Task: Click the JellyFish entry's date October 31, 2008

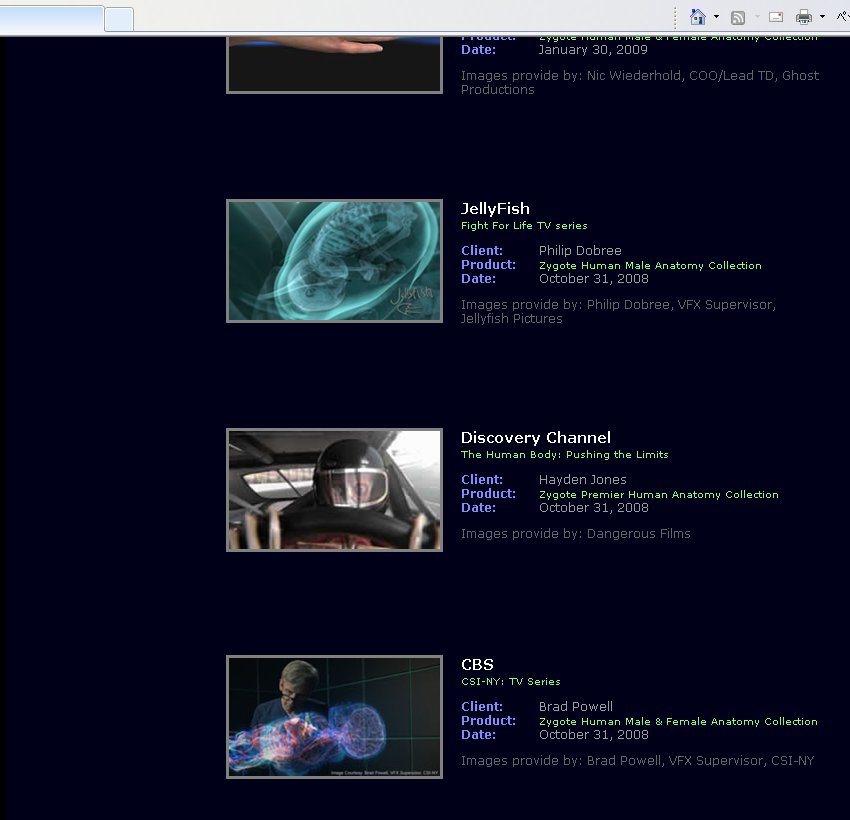Action: 594,279
